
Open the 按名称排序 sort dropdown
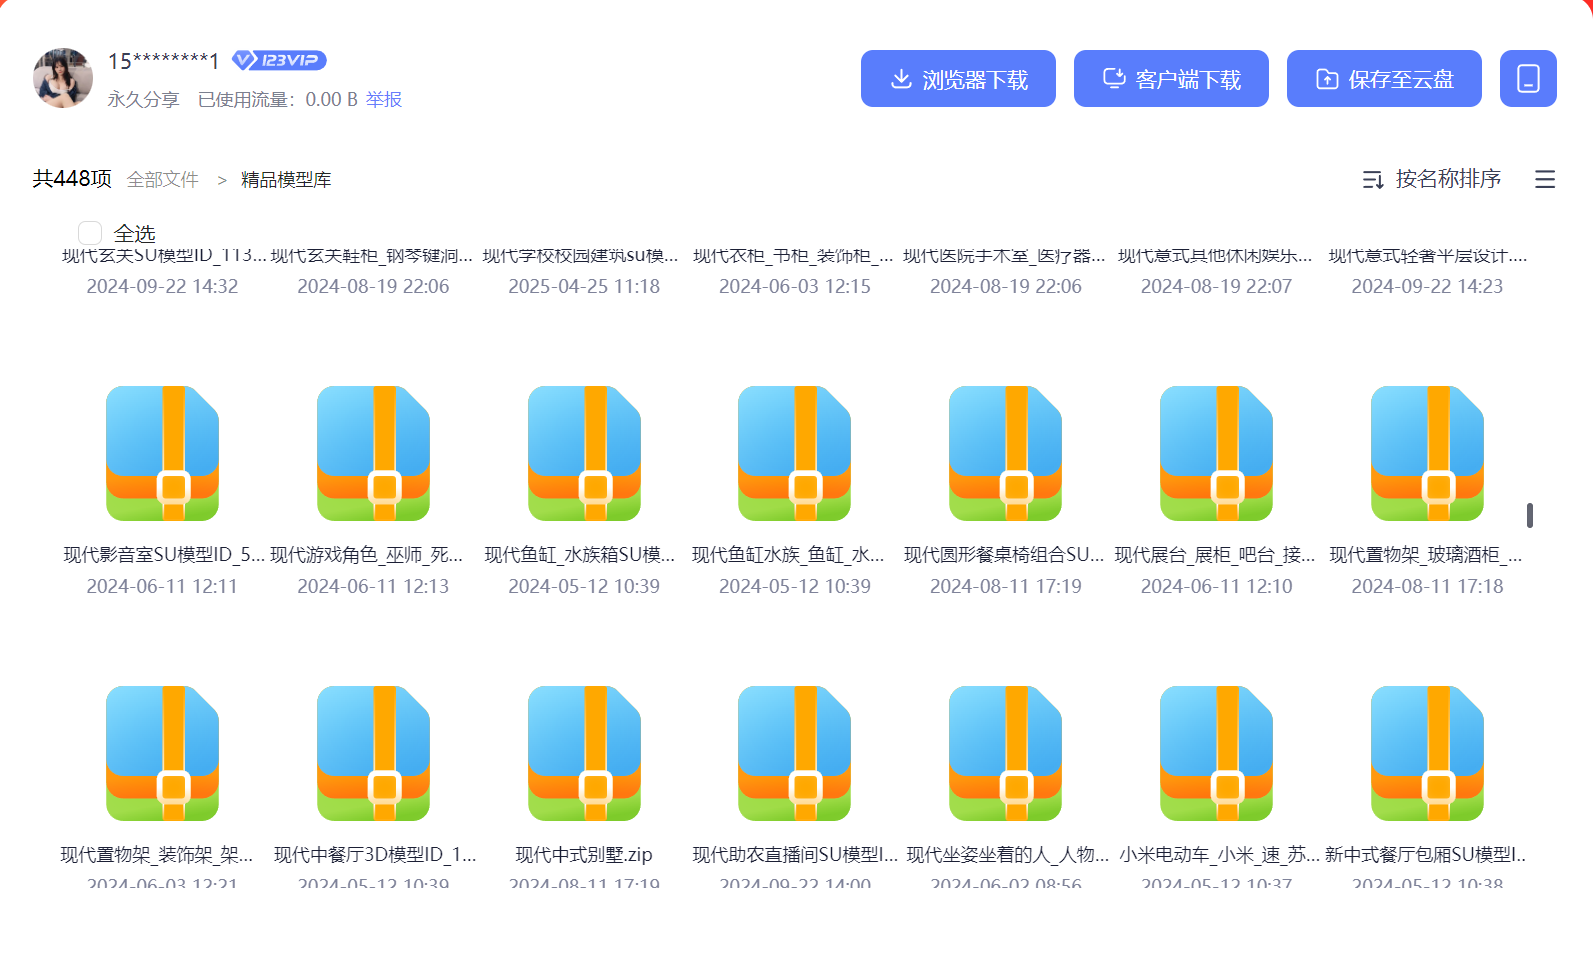coord(1432,179)
